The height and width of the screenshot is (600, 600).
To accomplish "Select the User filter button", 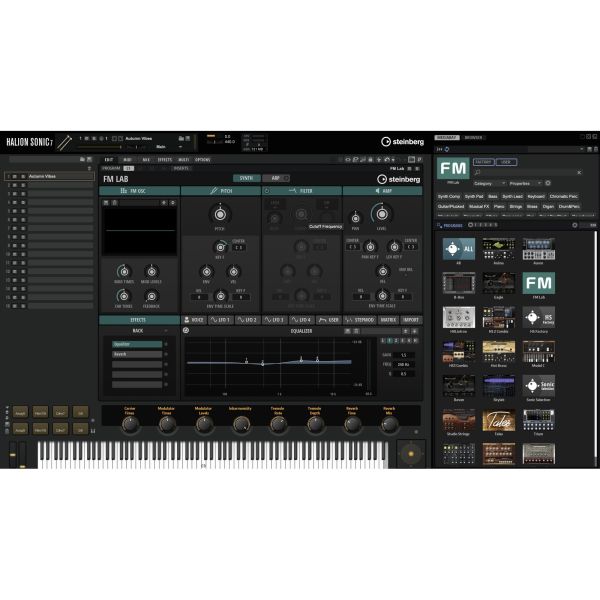I will tap(506, 162).
